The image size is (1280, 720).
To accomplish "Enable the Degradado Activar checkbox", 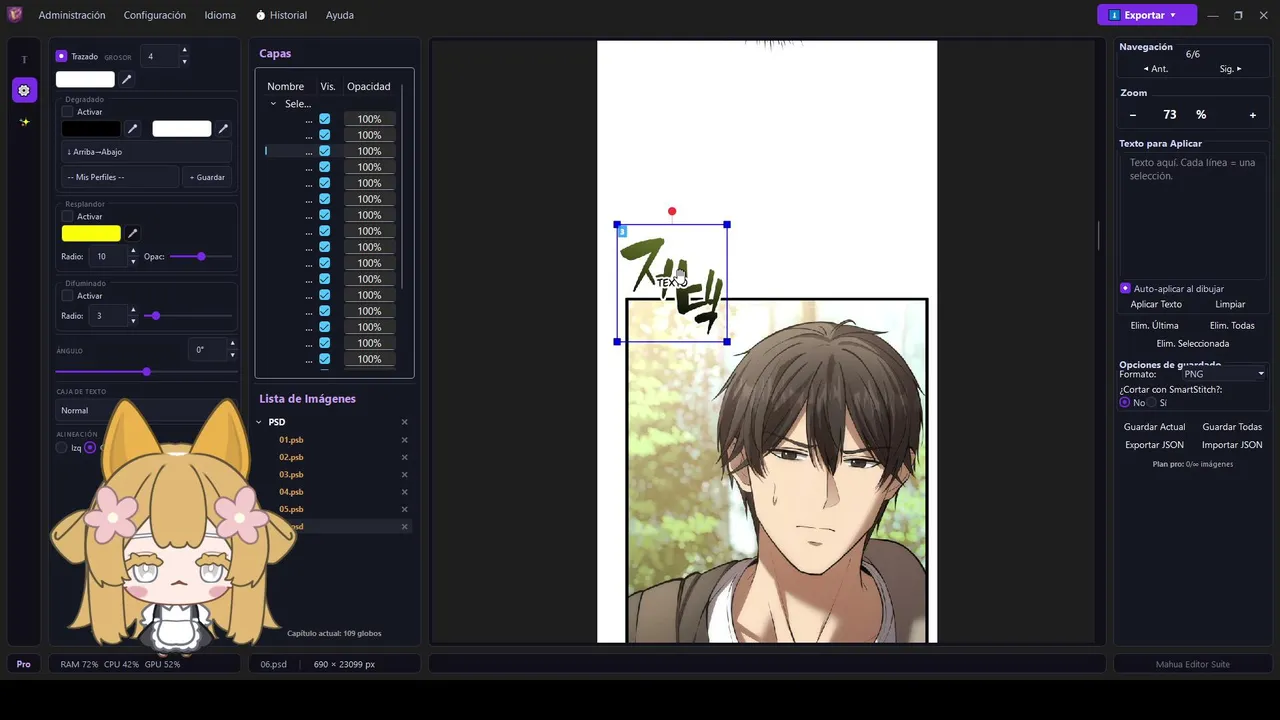I will (x=68, y=112).
